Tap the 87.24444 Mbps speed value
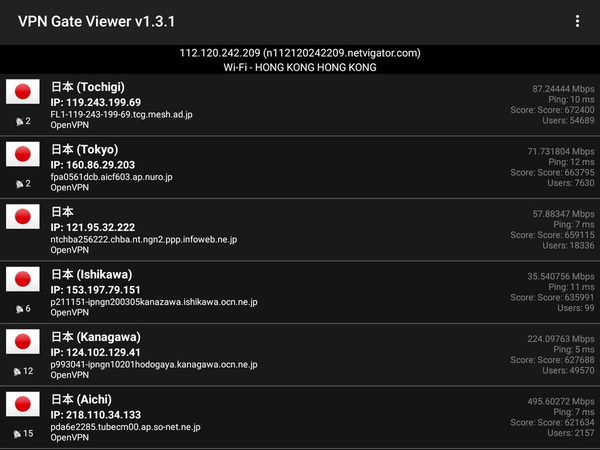This screenshot has width=600, height=450. pos(563,89)
